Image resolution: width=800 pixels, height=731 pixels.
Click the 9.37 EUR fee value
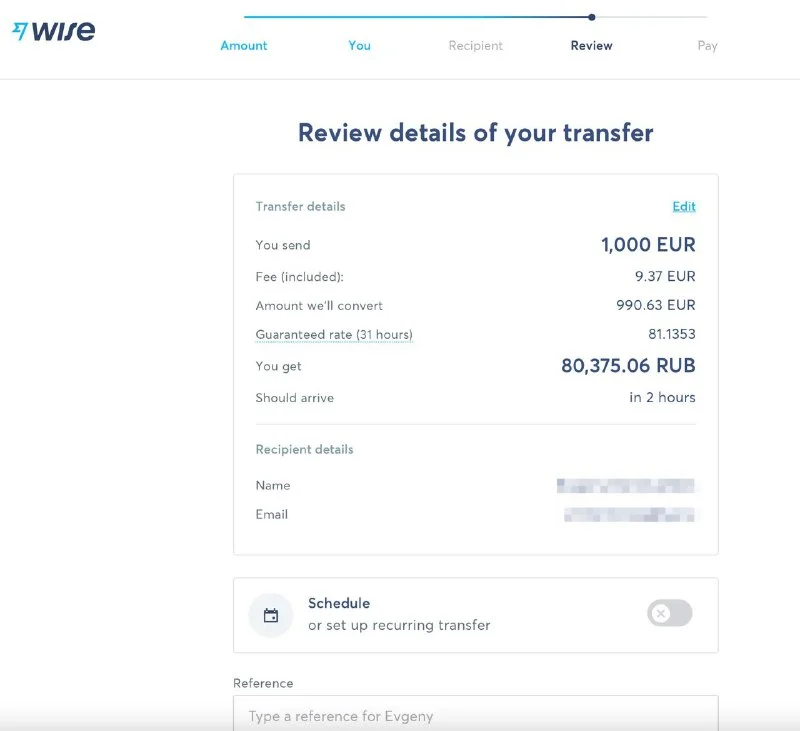(x=663, y=276)
